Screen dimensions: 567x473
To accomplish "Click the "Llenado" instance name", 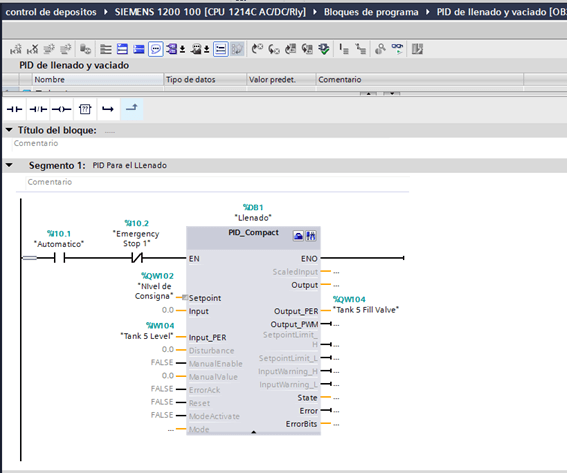I will click(253, 218).
